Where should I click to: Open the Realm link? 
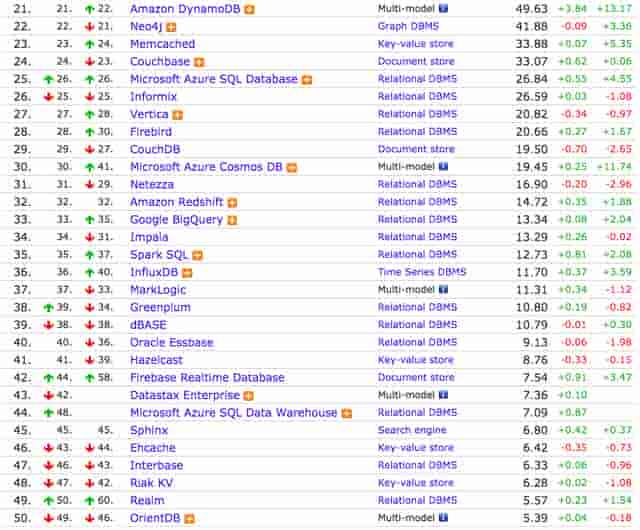click(x=147, y=501)
